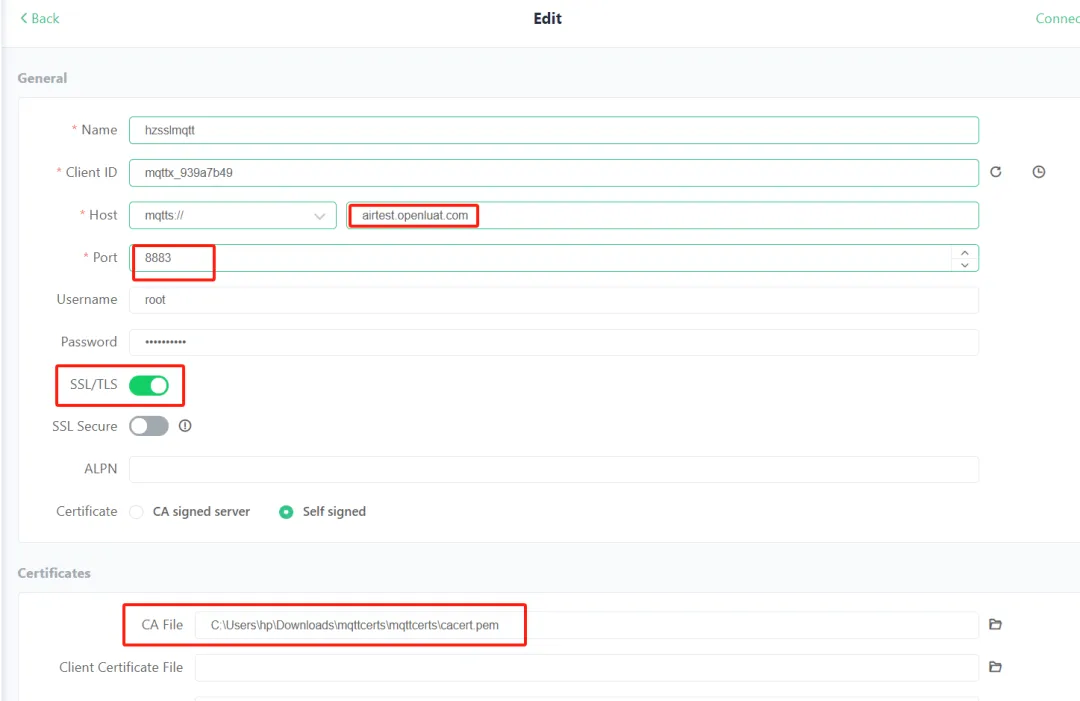Screen dimensions: 1080x701
Task: Edit the Username field showing root
Action: click(554, 300)
